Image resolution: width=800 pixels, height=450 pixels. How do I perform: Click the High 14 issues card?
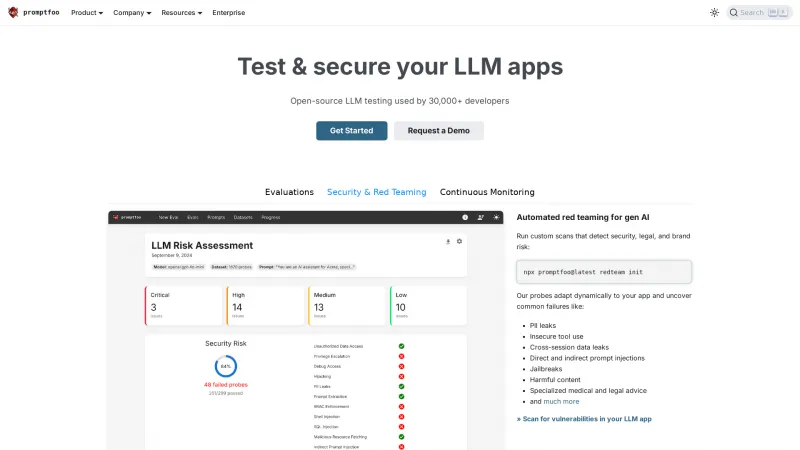[265, 306]
